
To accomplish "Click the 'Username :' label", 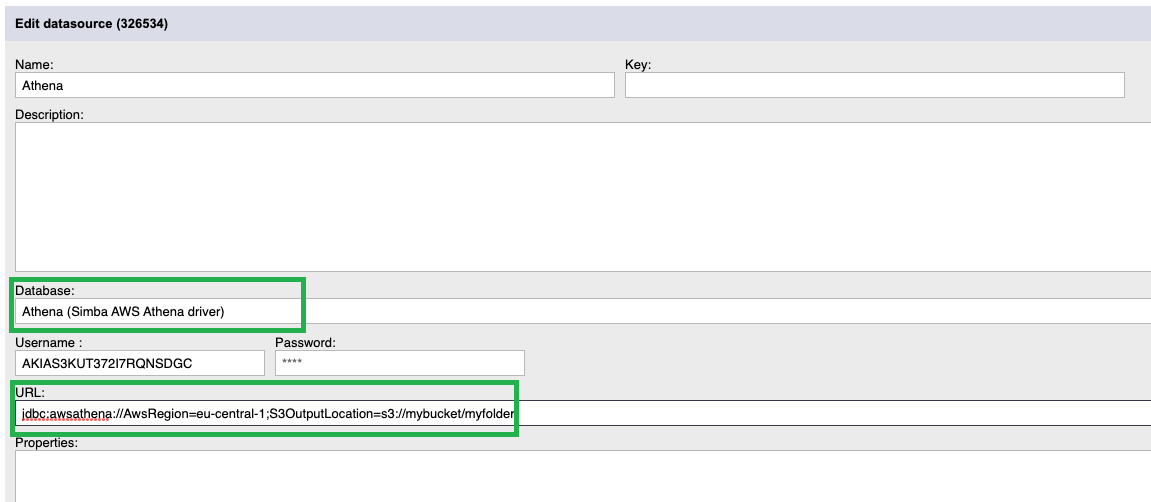I will [46, 342].
